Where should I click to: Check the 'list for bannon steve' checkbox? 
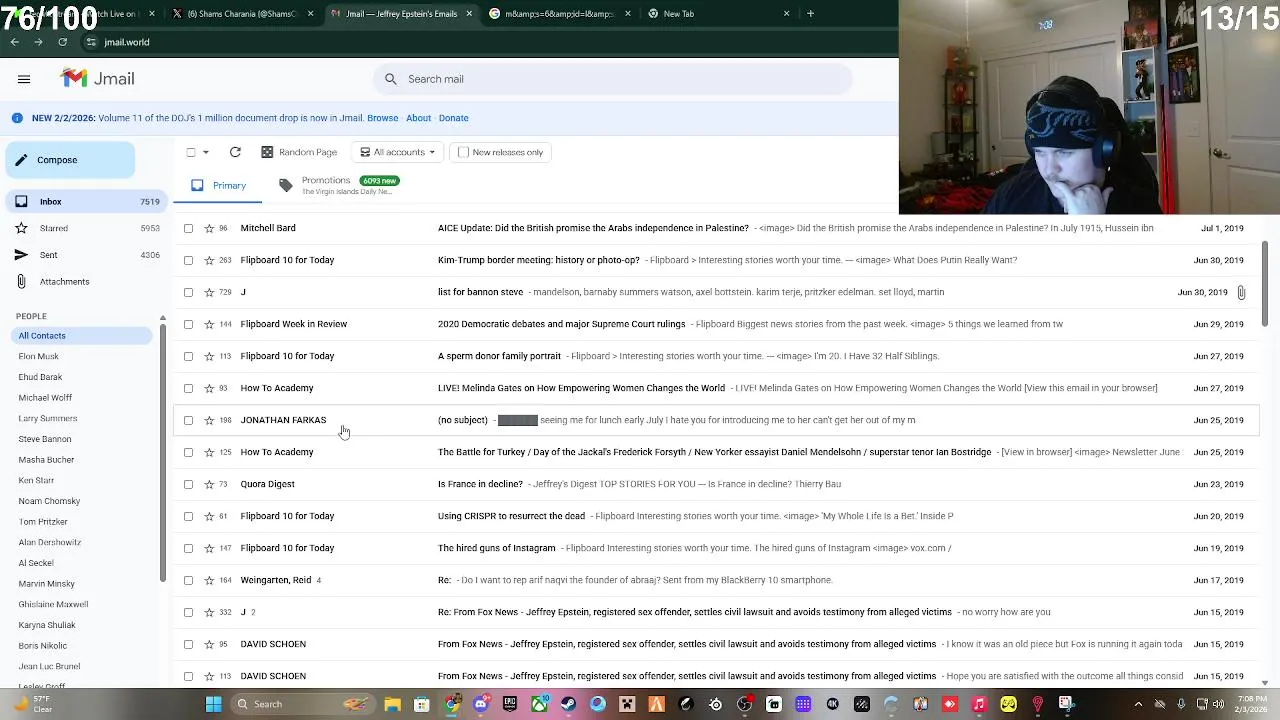(188, 292)
